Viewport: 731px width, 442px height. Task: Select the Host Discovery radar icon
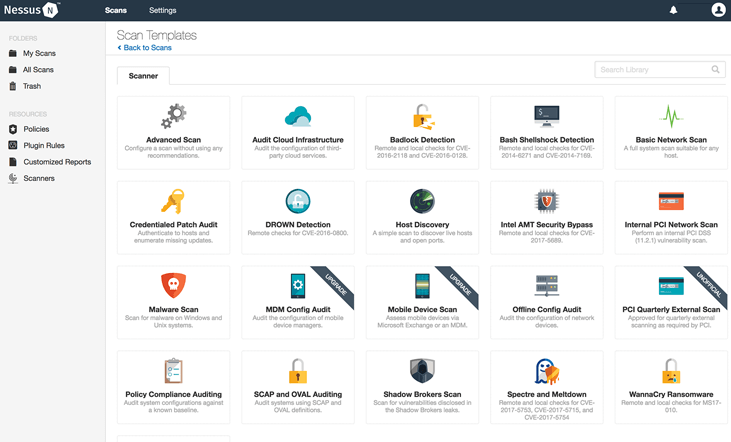point(422,201)
